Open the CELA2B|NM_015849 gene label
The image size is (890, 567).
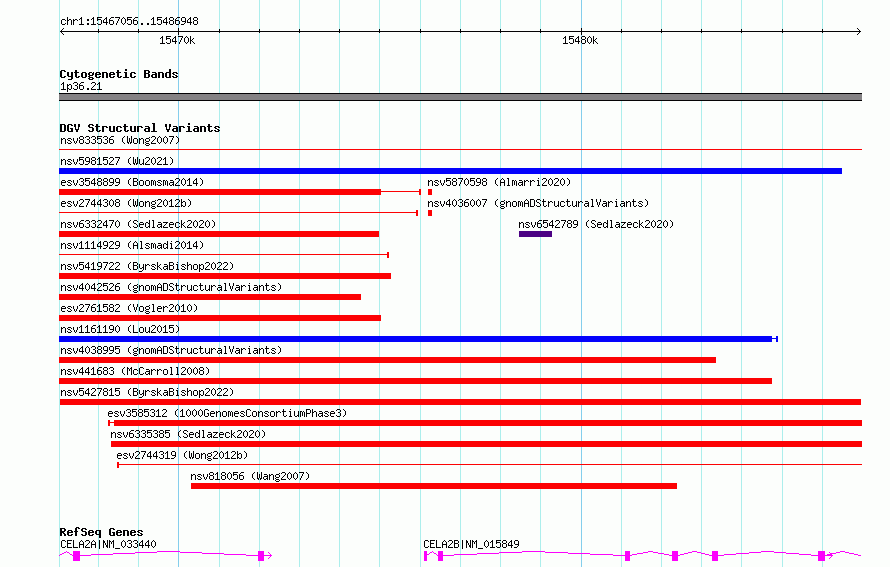(x=471, y=544)
